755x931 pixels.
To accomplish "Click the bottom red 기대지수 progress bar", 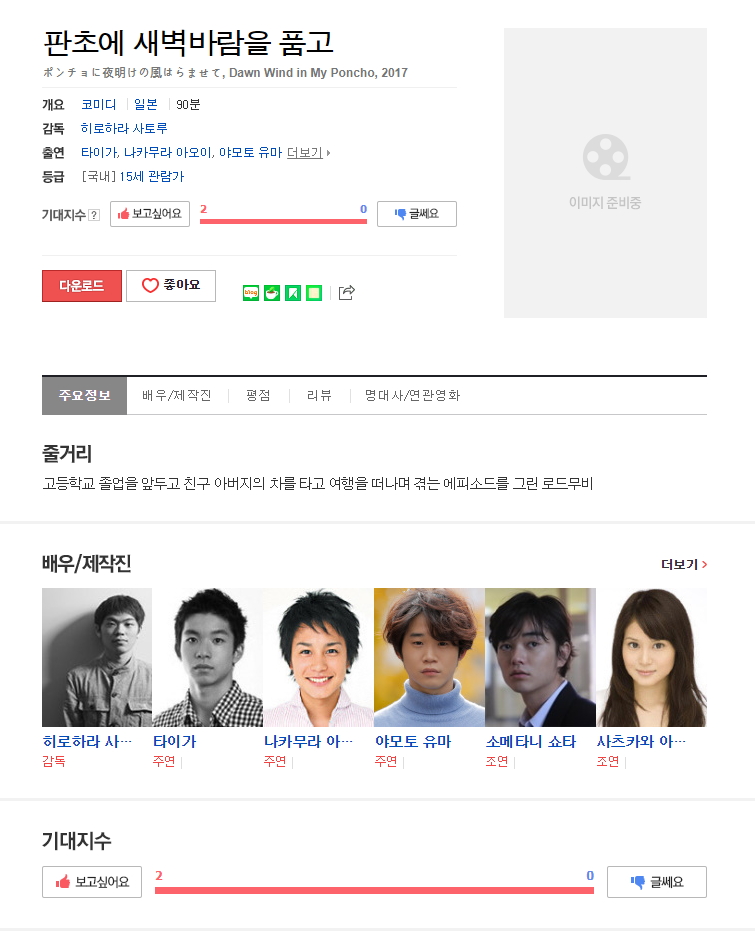I will click(375, 890).
